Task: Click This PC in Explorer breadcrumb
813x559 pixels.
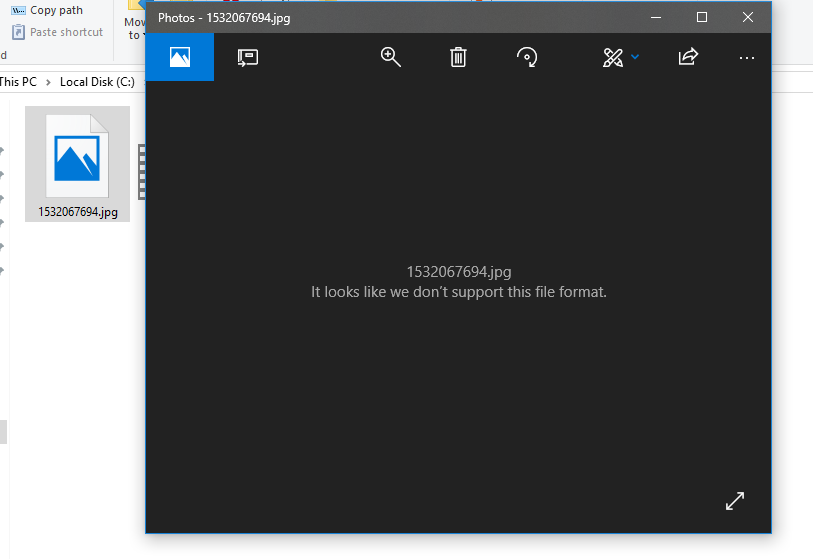Action: [18, 82]
